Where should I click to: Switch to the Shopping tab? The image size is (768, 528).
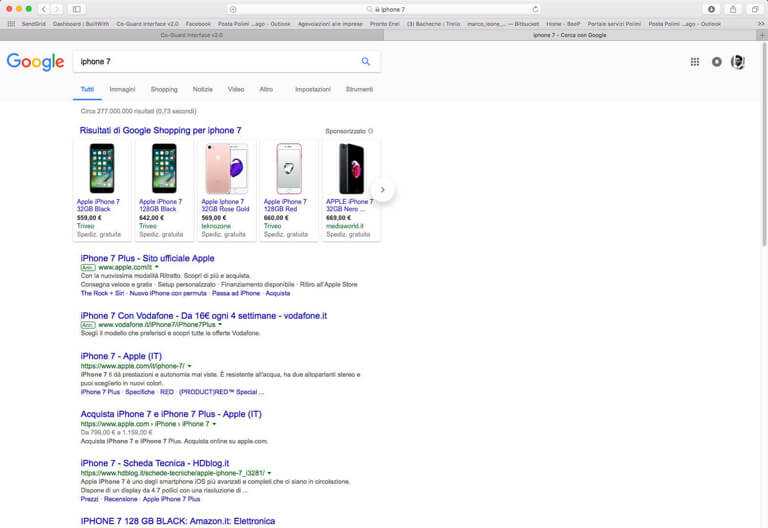164,89
